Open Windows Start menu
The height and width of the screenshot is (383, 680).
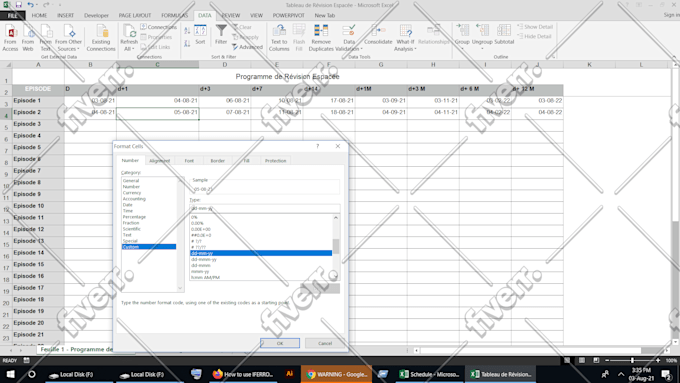click(x=10, y=374)
